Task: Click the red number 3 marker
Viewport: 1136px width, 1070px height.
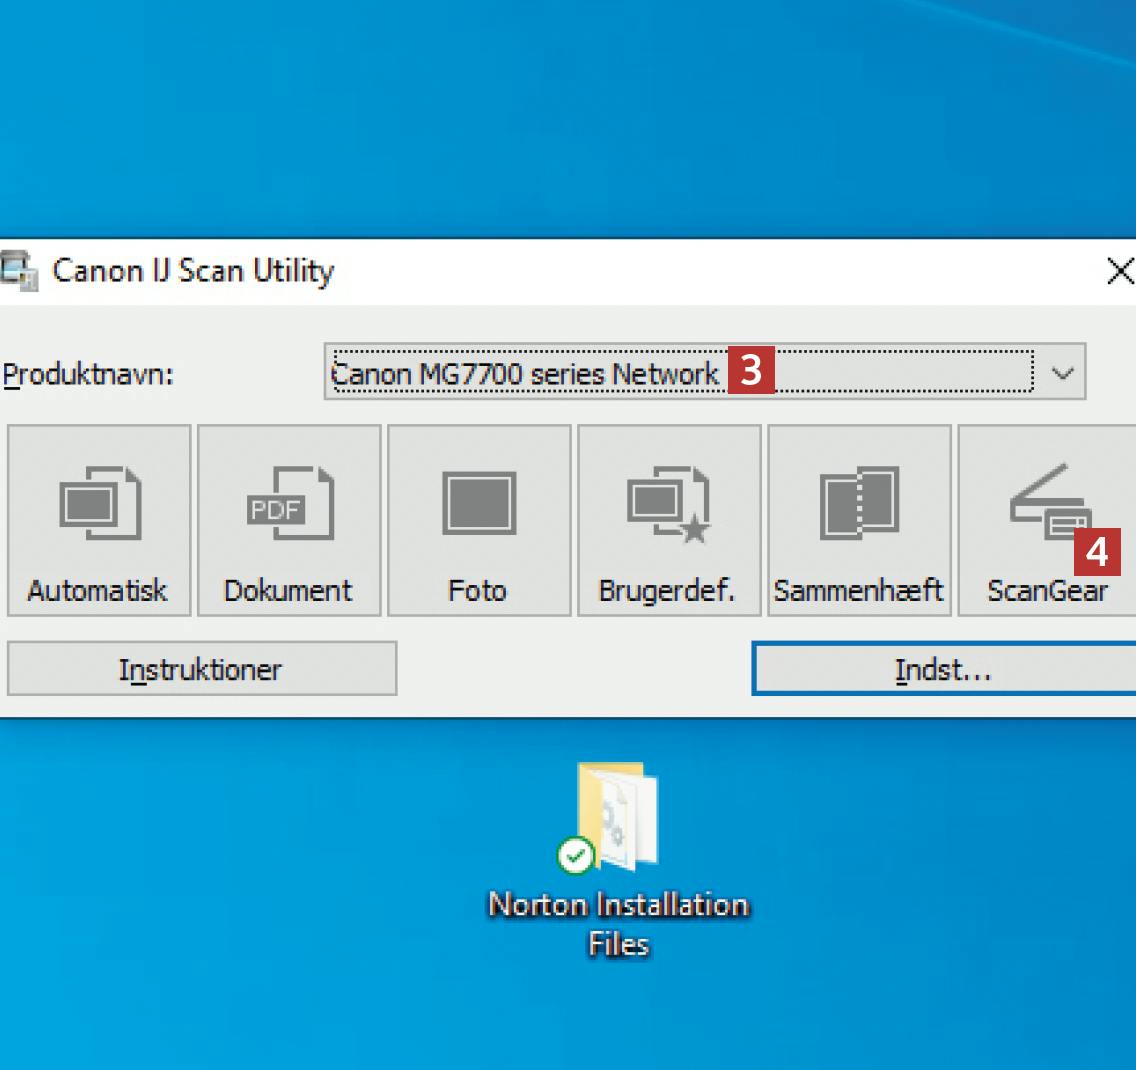Action: click(x=751, y=371)
